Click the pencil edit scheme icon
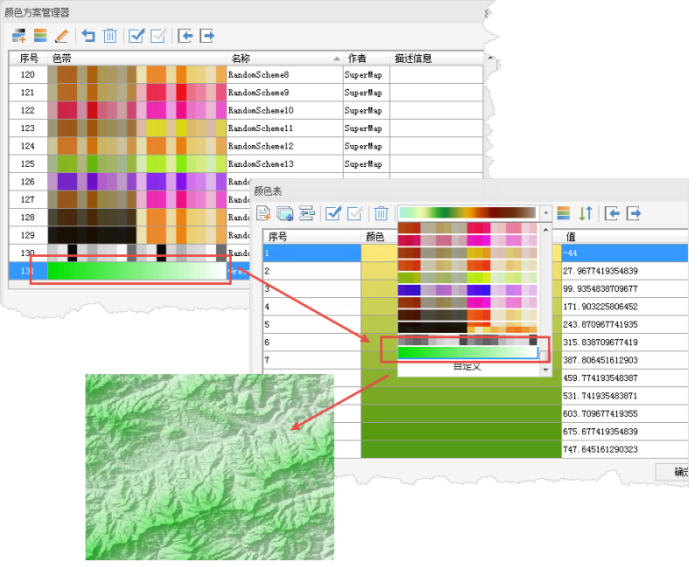Screen dimensions: 700x567 (61, 36)
